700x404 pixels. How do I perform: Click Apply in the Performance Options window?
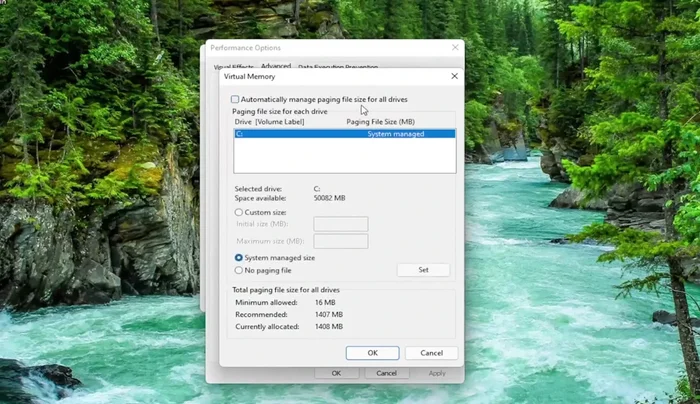click(437, 373)
